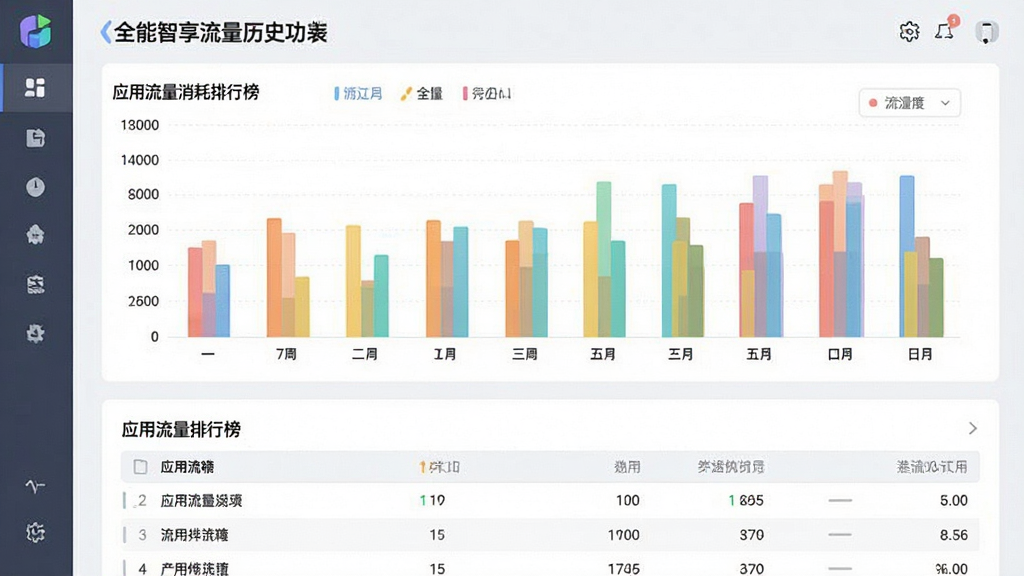Open the home sidebar icon
The height and width of the screenshot is (576, 1024).
point(35,234)
